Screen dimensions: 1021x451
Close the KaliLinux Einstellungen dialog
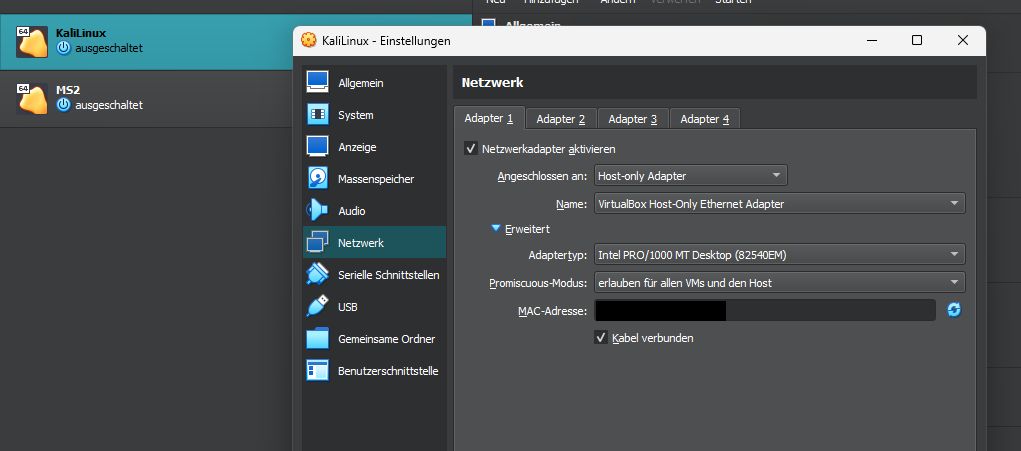[x=963, y=40]
